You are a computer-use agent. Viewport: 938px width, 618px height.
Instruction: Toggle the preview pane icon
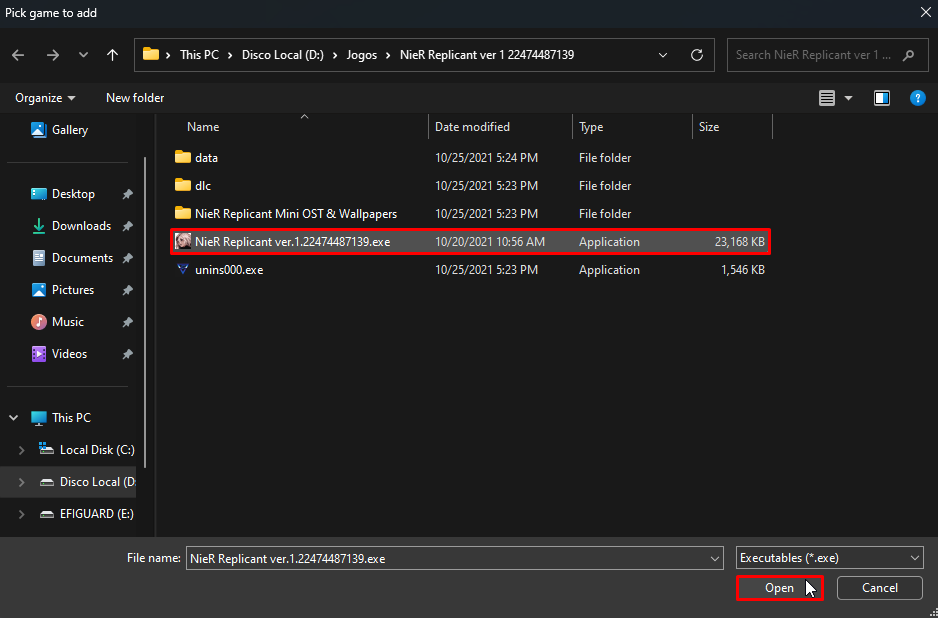point(882,98)
